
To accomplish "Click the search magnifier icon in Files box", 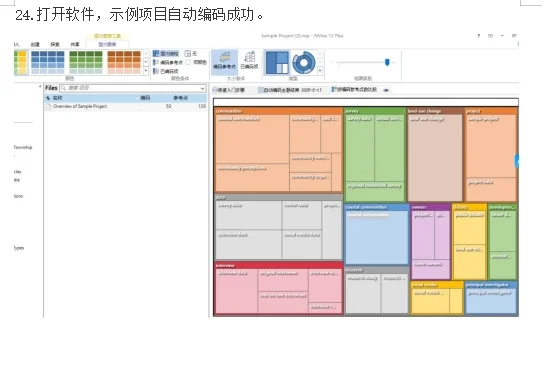I will click(63, 88).
